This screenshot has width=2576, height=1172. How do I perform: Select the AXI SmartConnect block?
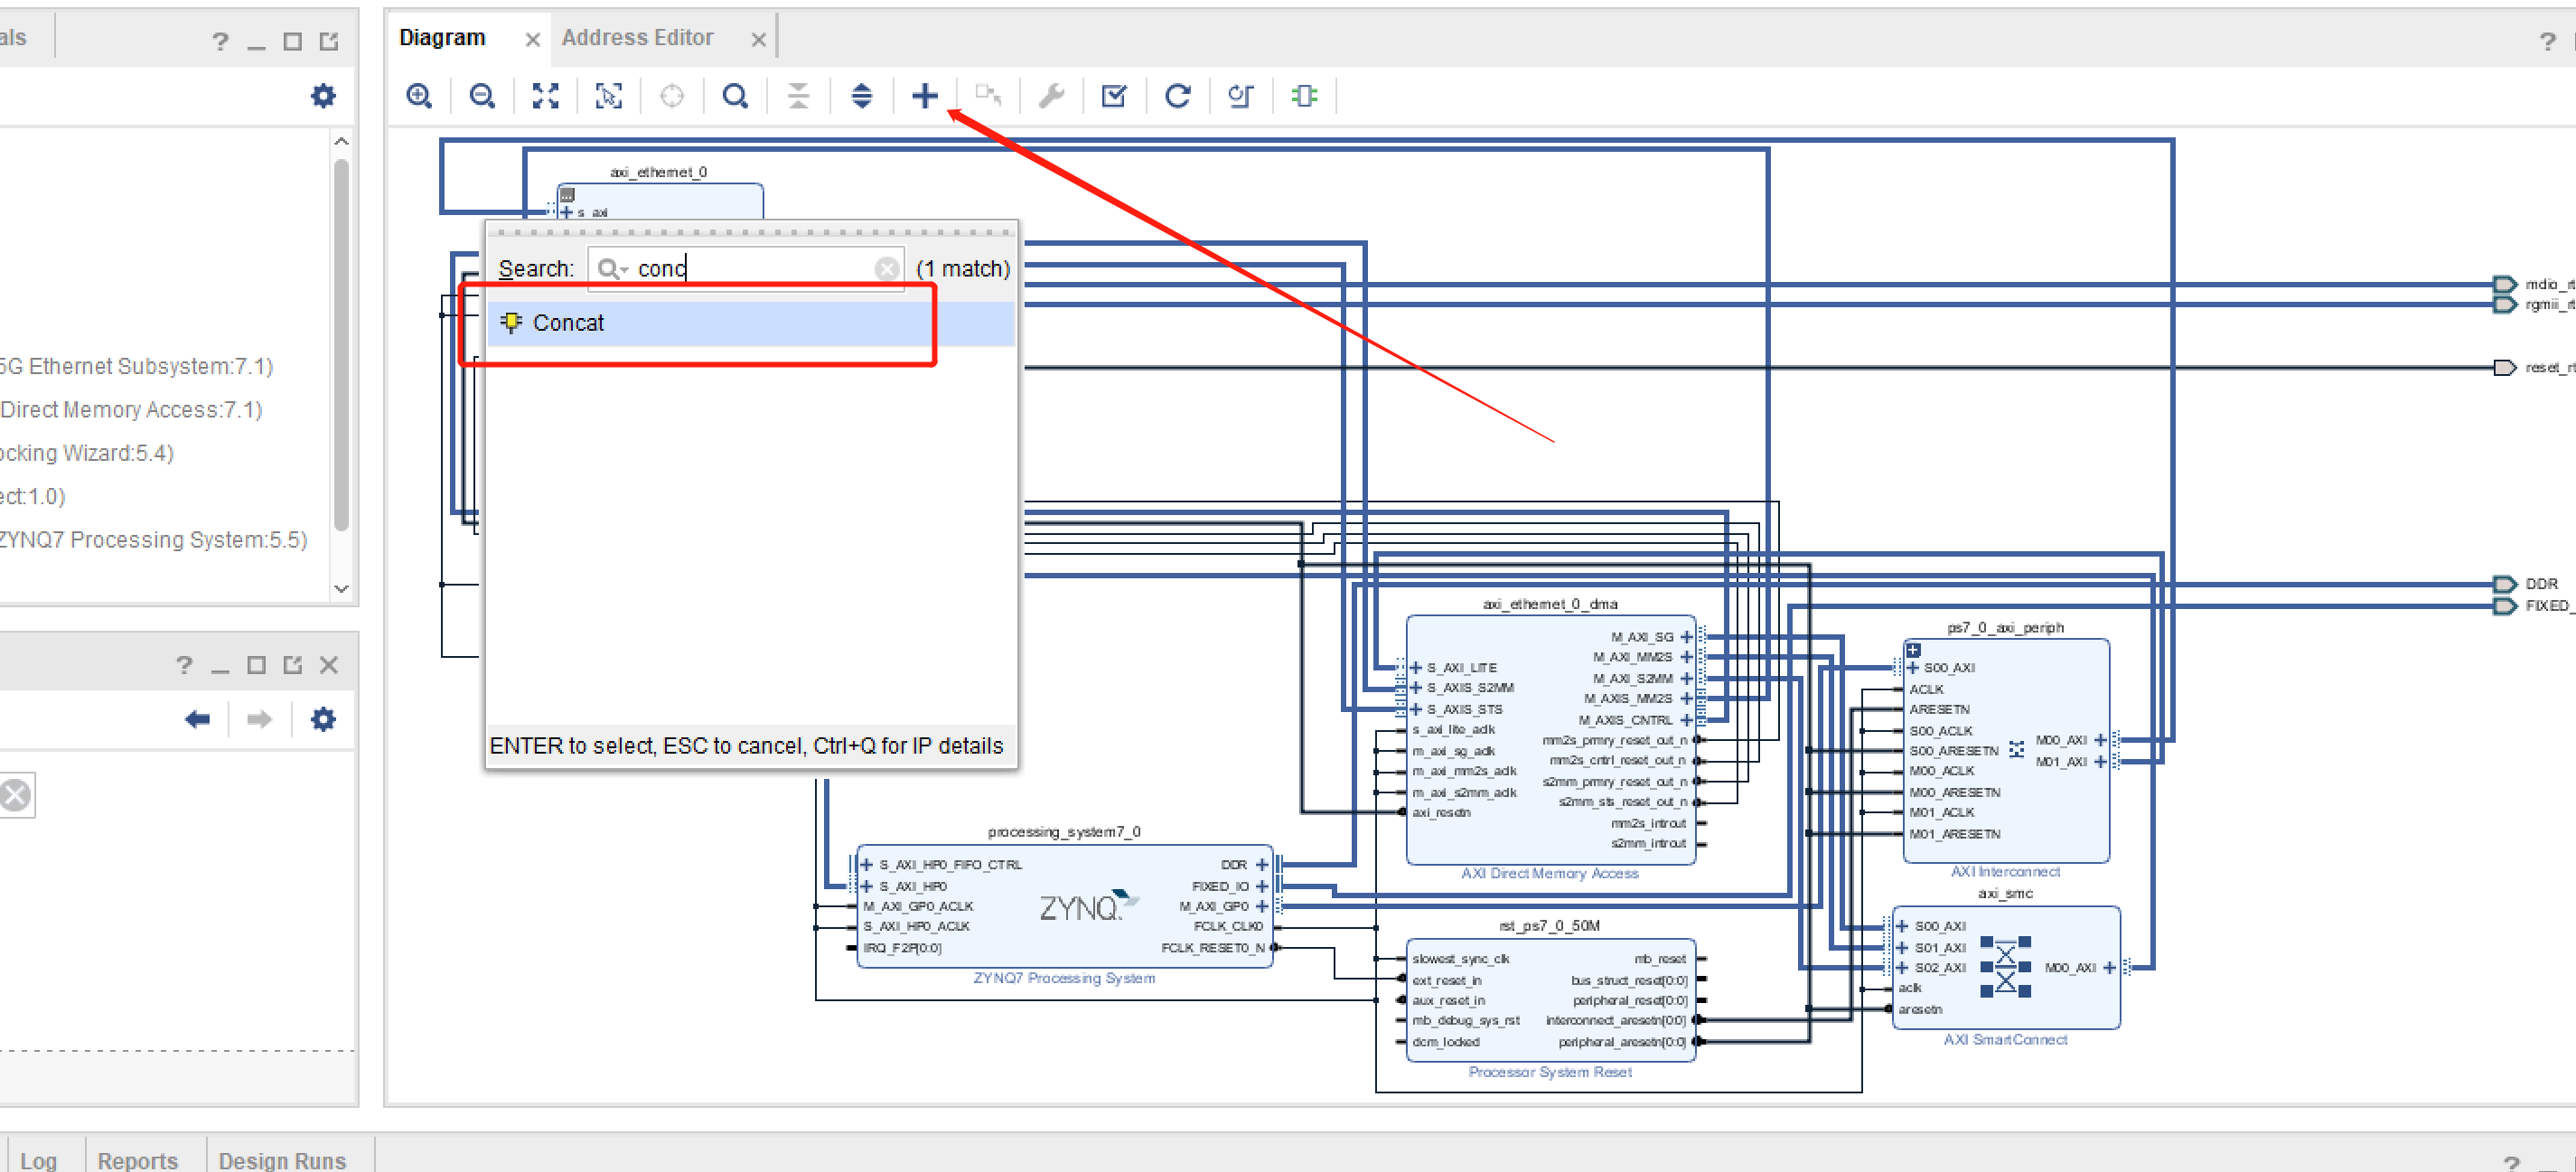2006,967
